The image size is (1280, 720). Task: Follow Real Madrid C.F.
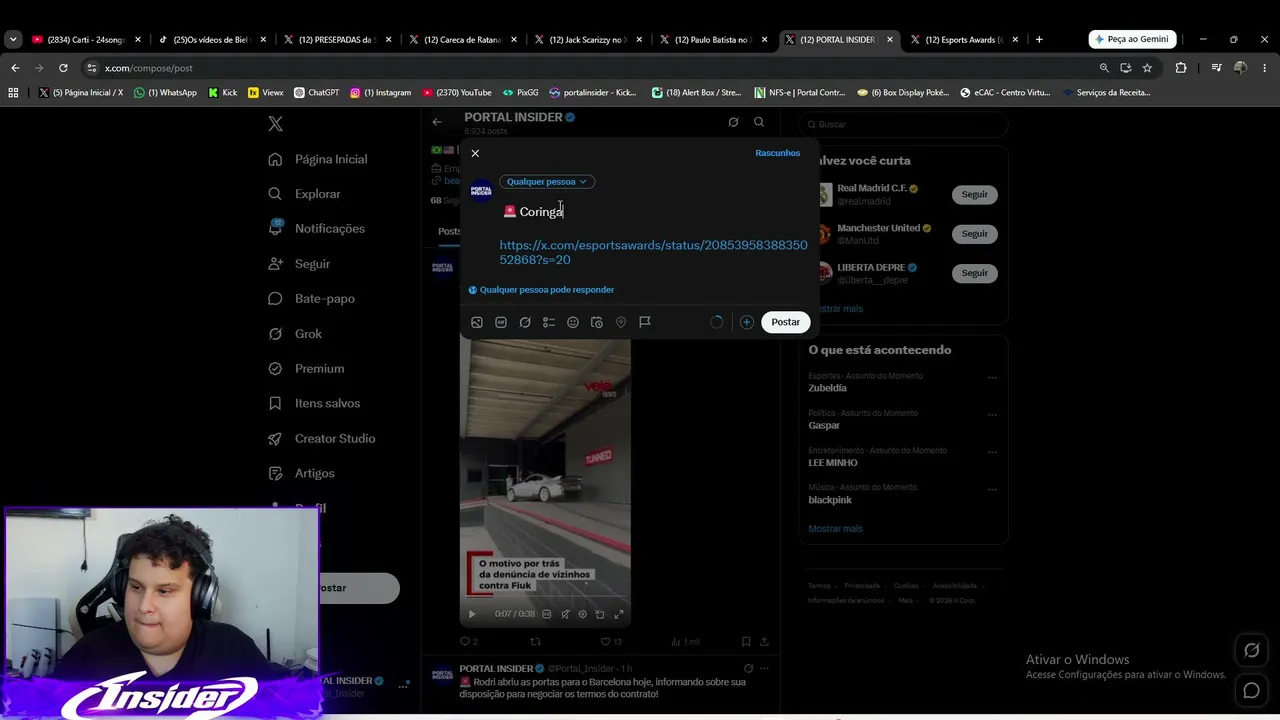tap(974, 194)
